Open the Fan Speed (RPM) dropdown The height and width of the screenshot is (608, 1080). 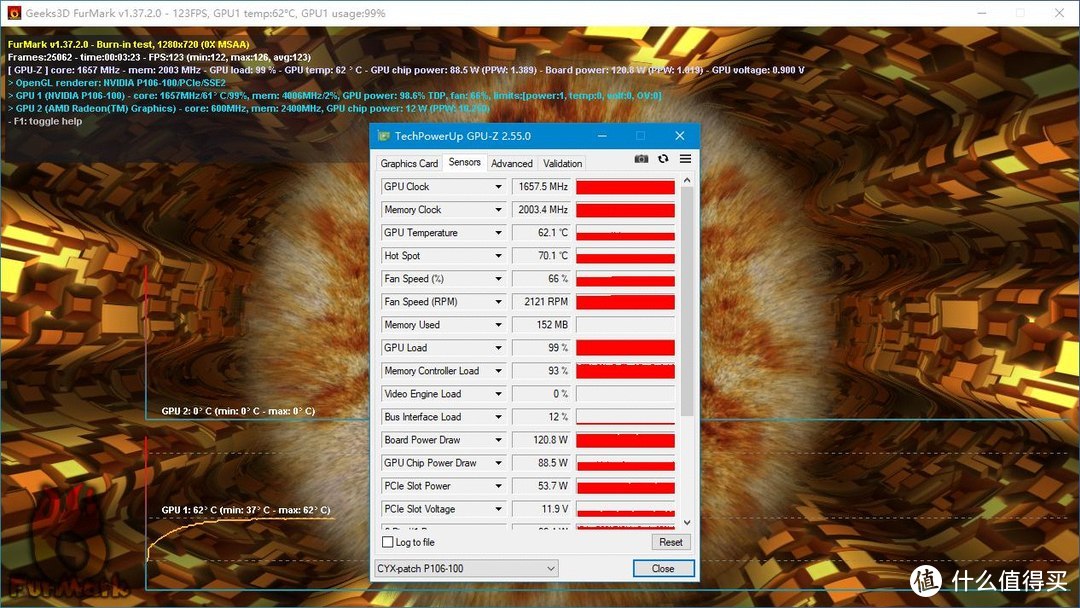pyautogui.click(x=499, y=302)
